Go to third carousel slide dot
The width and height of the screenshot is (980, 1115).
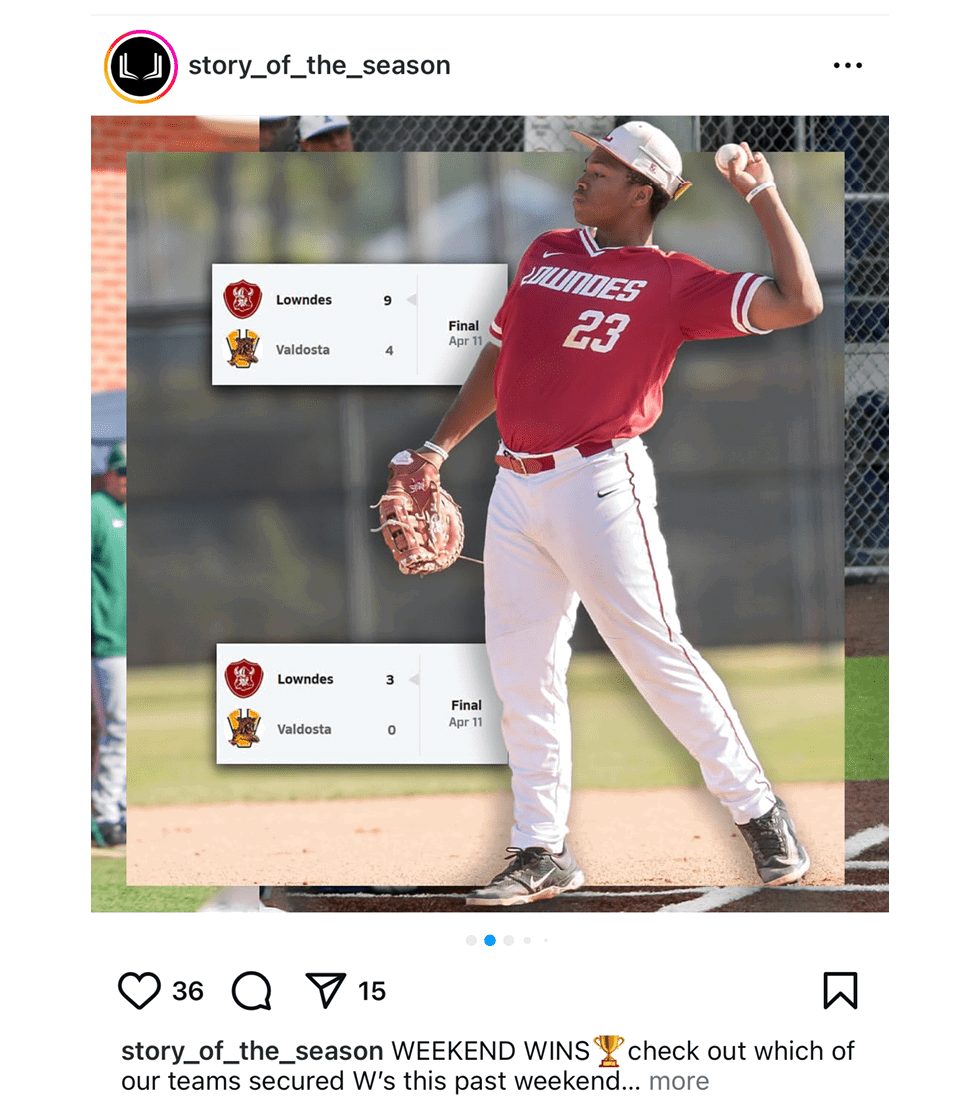(508, 940)
